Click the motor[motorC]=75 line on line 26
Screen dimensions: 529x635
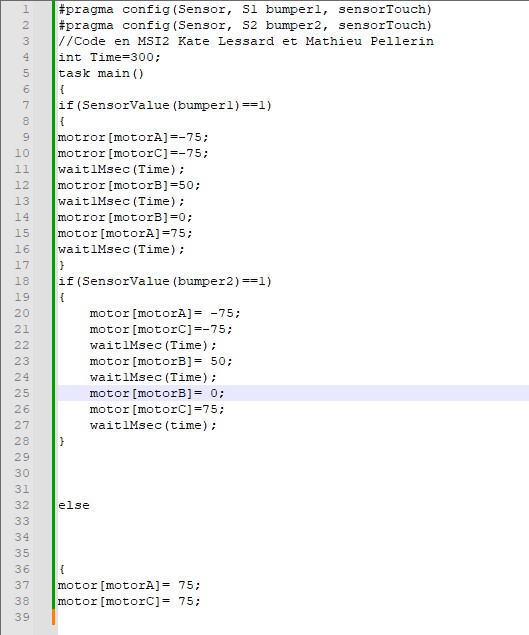click(x=157, y=409)
